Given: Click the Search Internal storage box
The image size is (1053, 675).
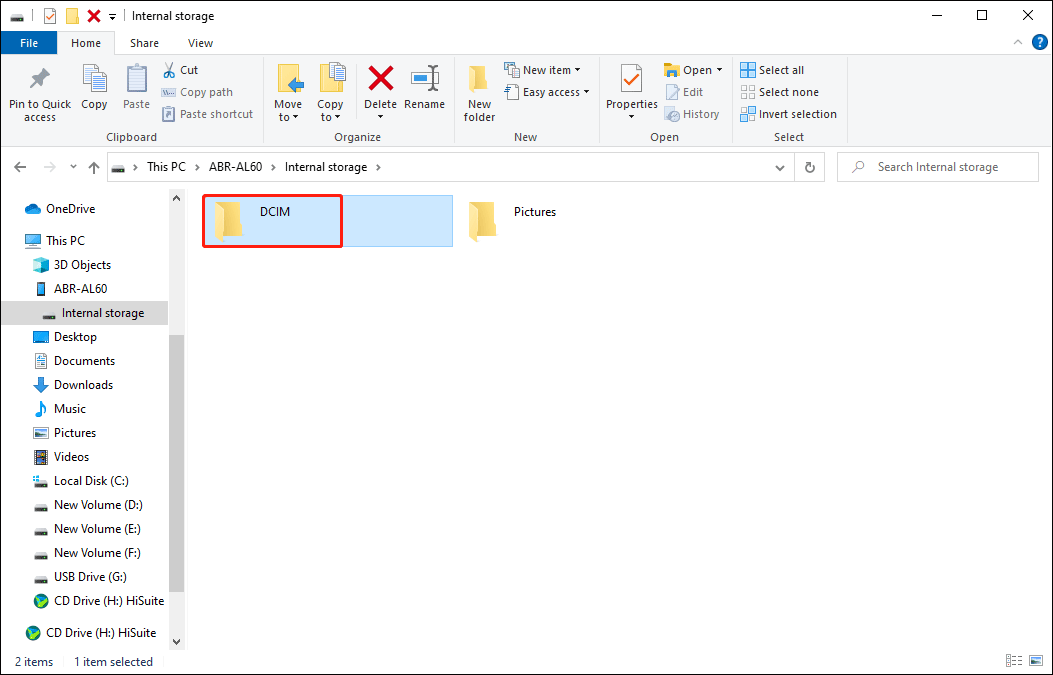Looking at the screenshot, I should pyautogui.click(x=937, y=166).
